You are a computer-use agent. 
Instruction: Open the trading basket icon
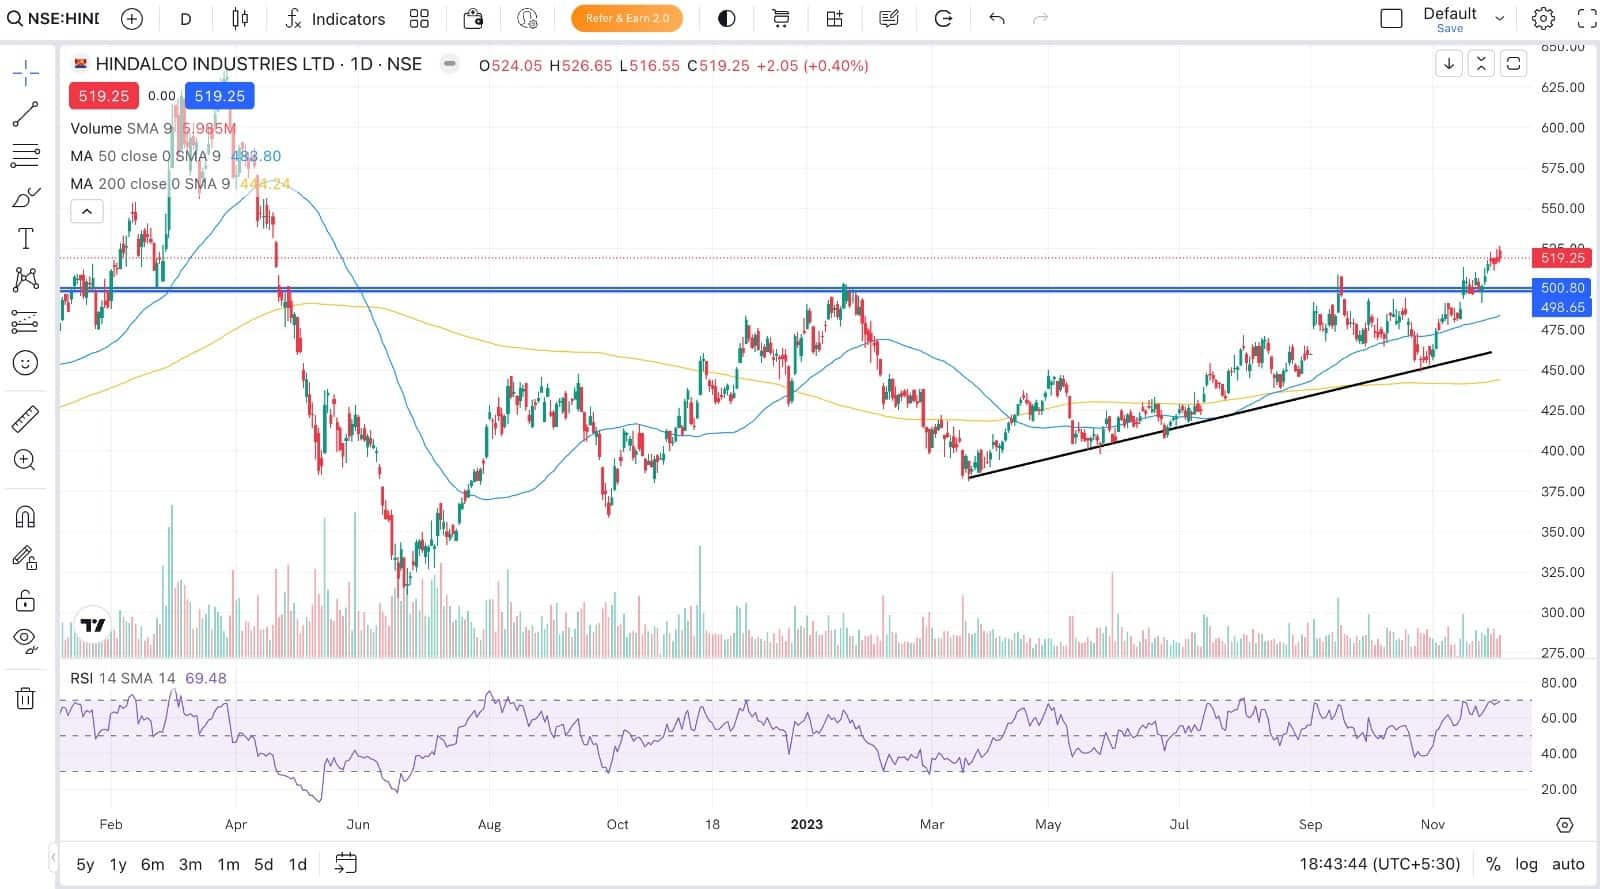coord(473,18)
